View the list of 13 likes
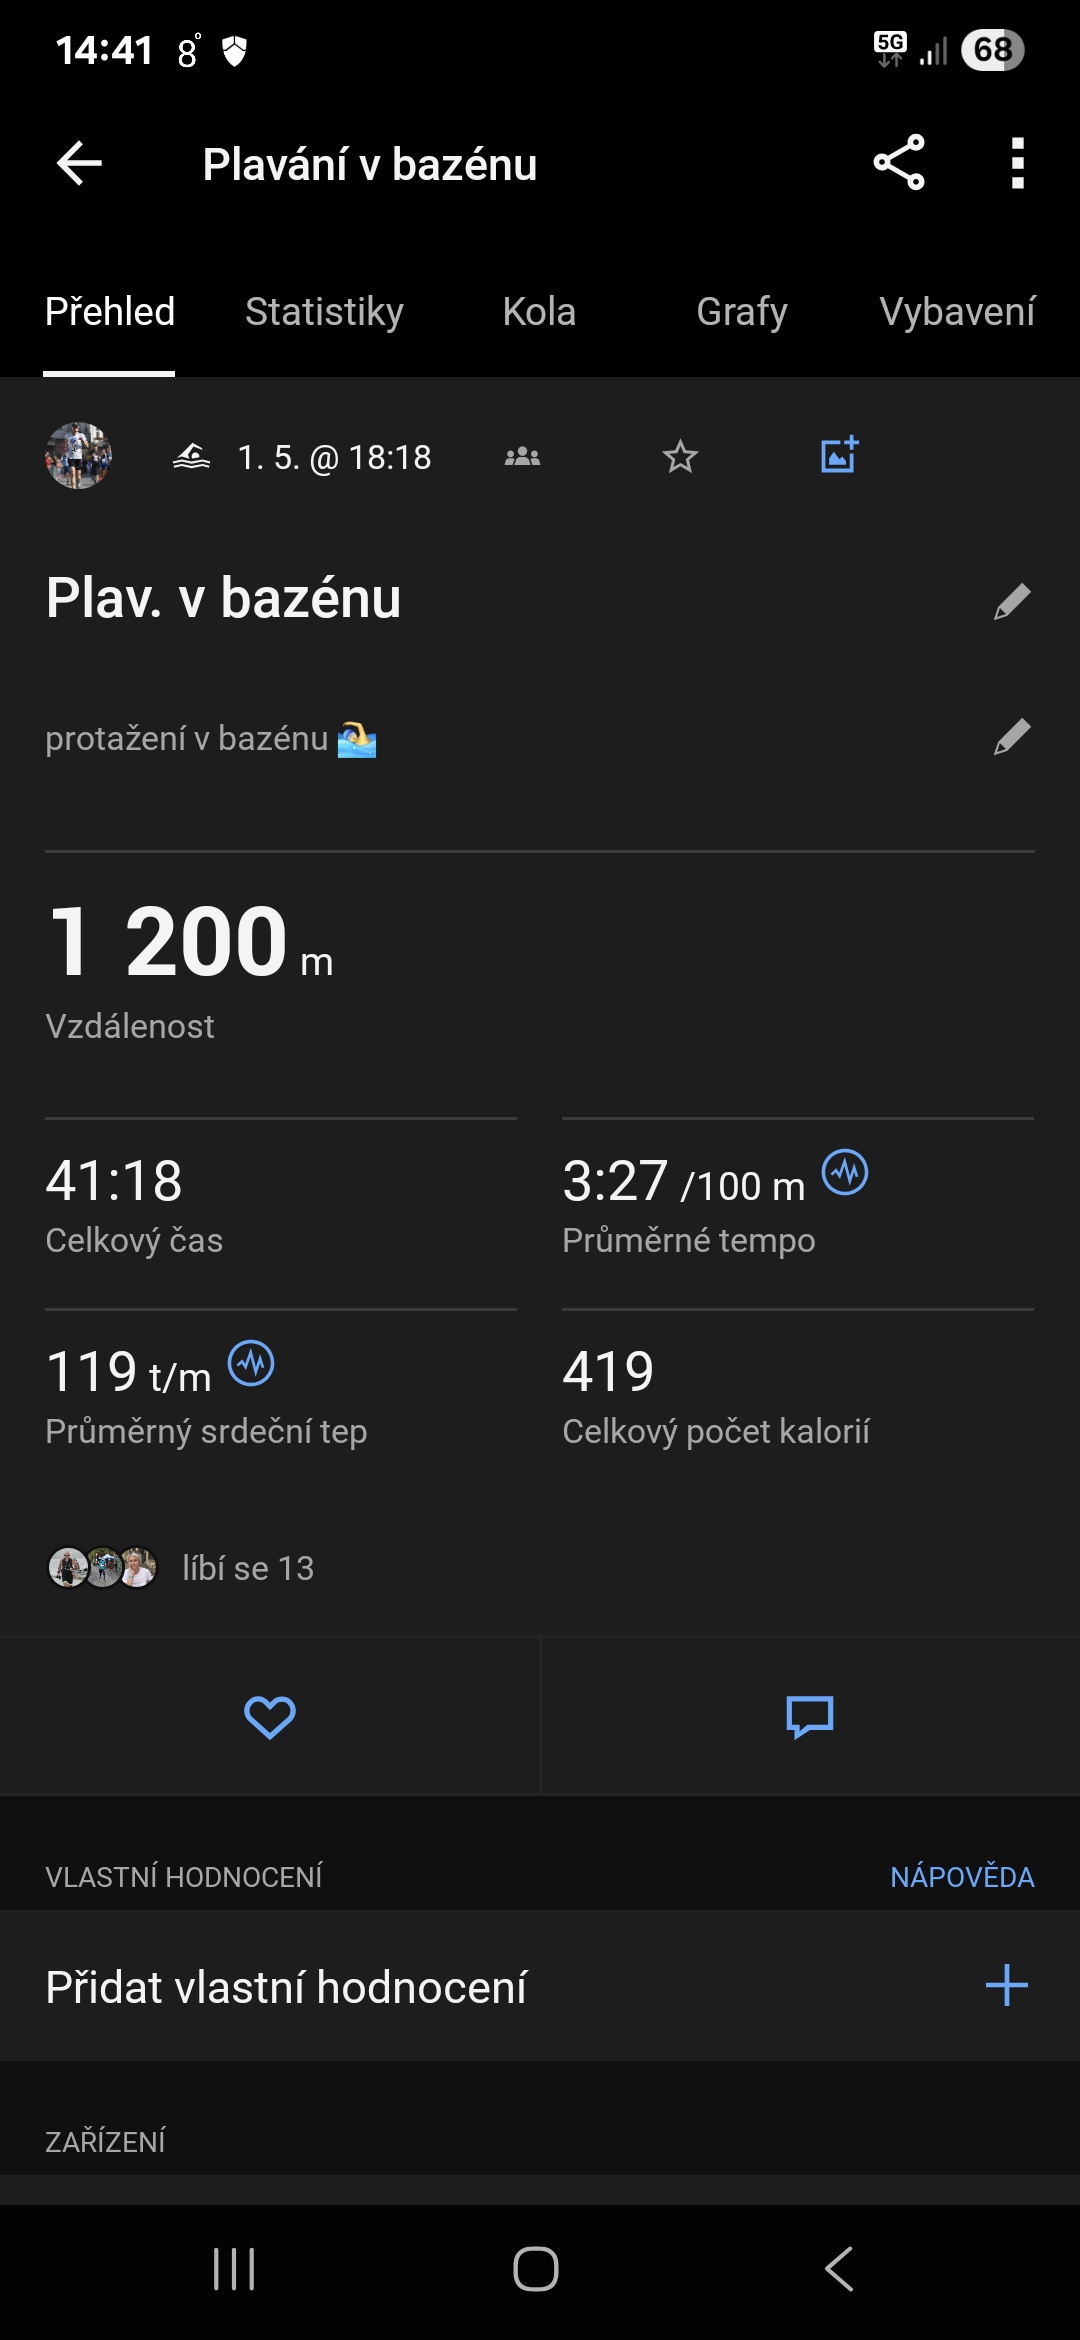 pos(247,1568)
